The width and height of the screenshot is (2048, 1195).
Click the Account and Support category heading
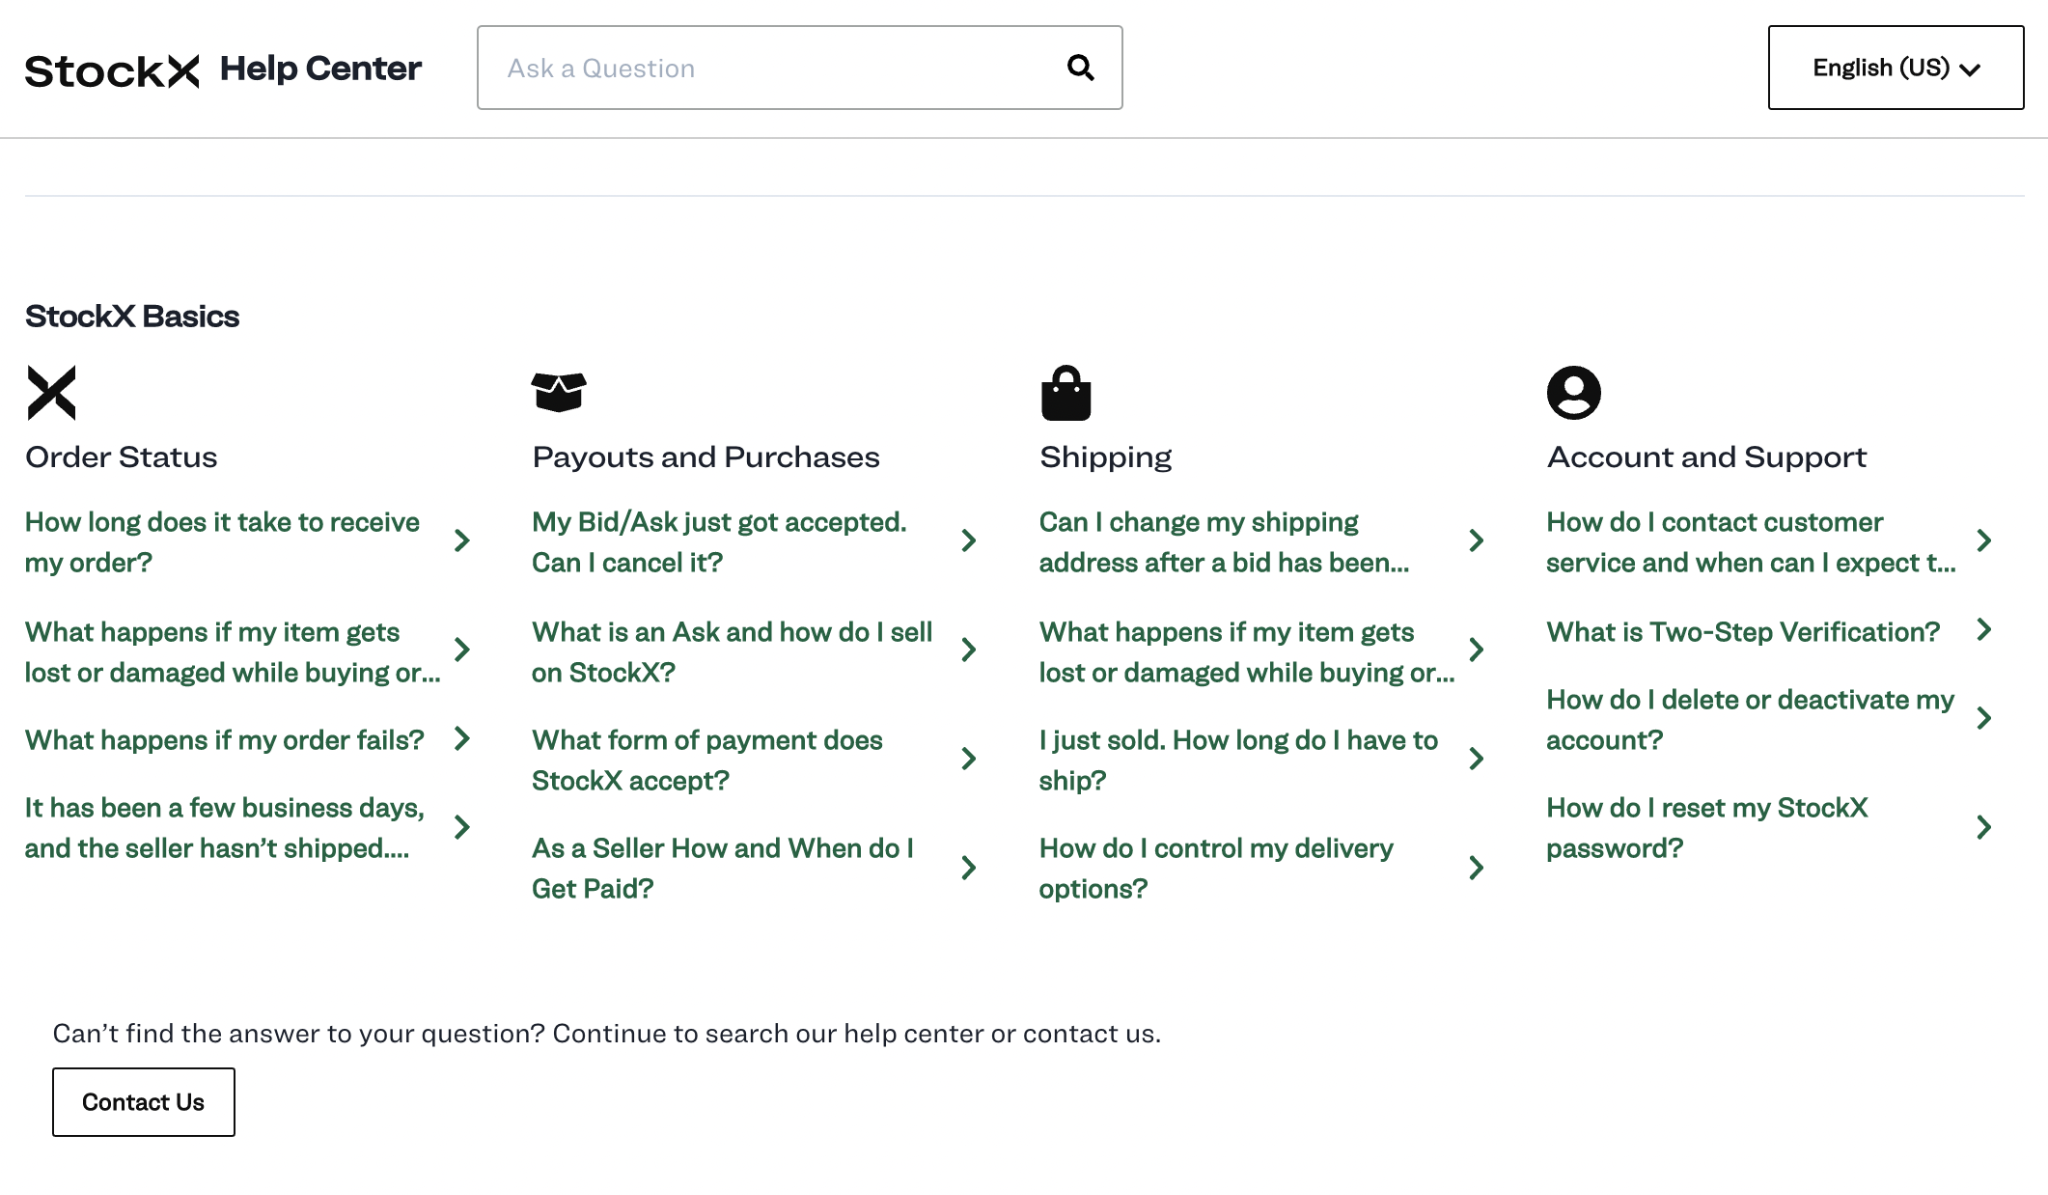pyautogui.click(x=1706, y=458)
